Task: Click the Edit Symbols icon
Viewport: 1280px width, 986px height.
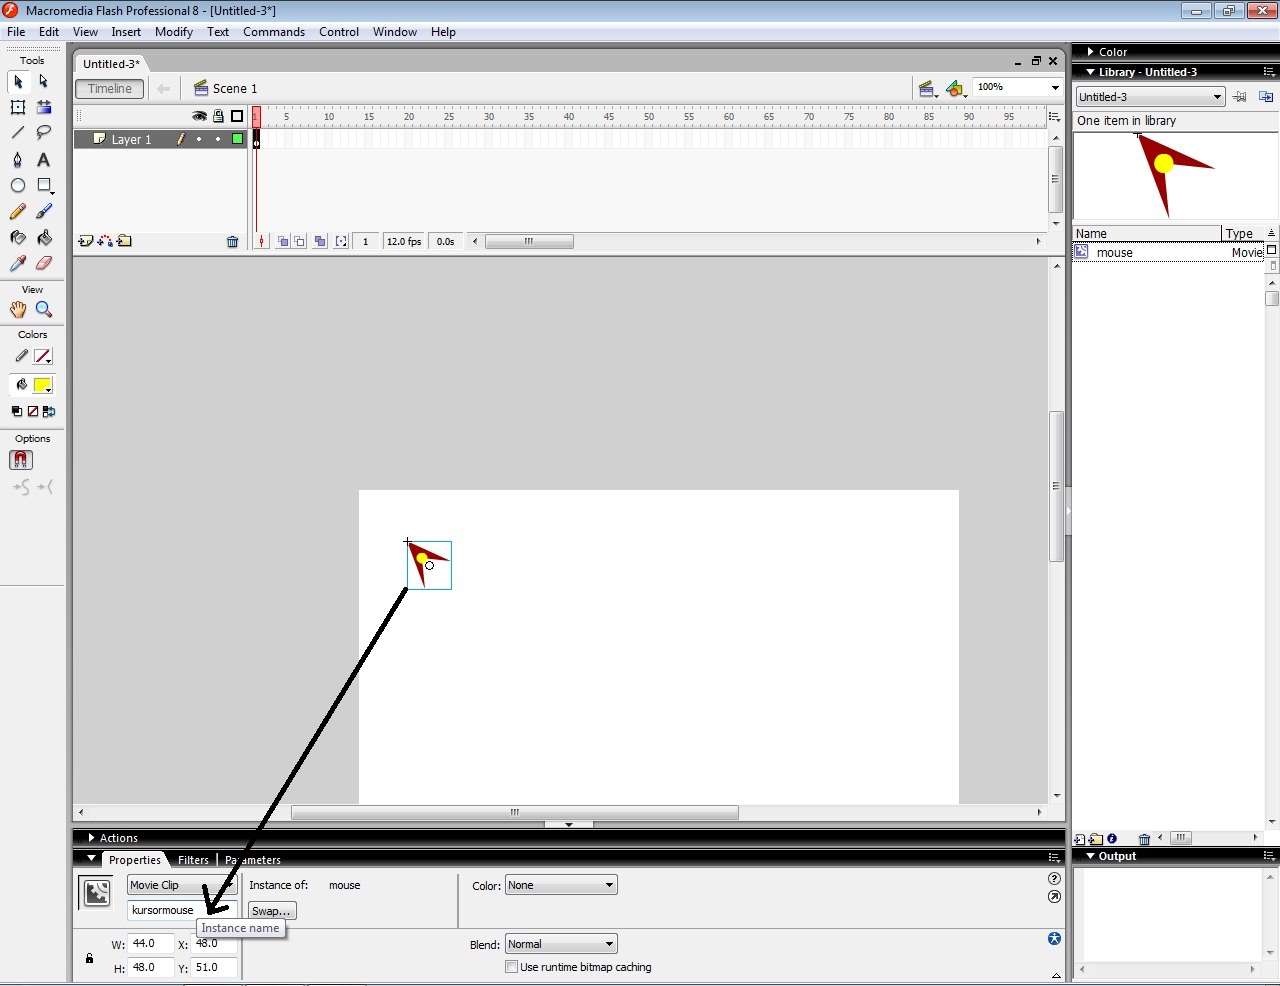Action: point(956,89)
